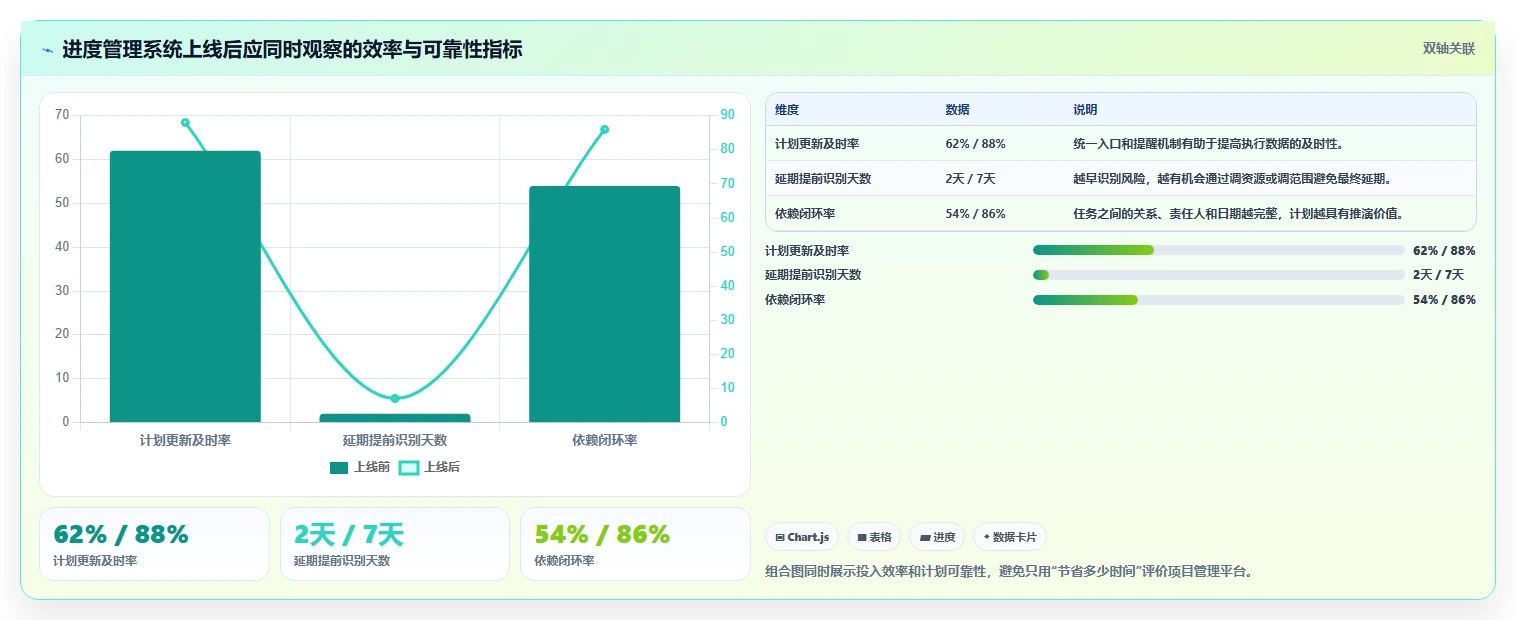1516x620 pixels.
Task: Click progress value 2天 / 7天 at right
Action: tap(1438, 275)
